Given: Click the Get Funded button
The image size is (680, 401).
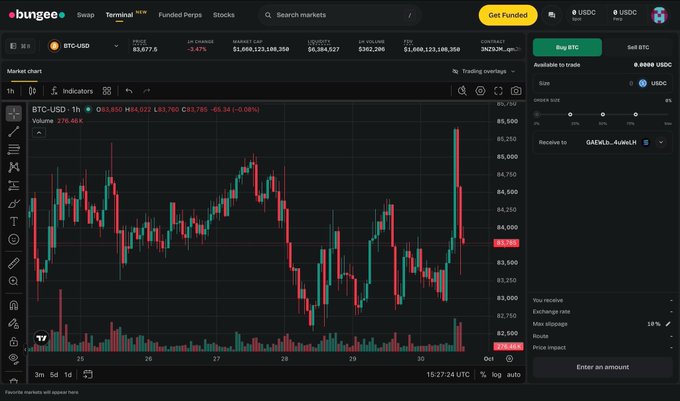Looking at the screenshot, I should 508,15.
